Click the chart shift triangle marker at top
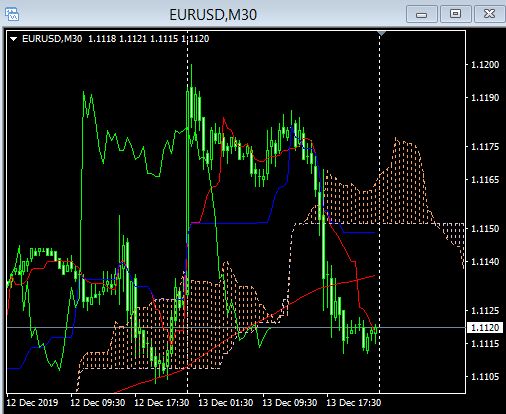The height and width of the screenshot is (414, 506). [382, 33]
